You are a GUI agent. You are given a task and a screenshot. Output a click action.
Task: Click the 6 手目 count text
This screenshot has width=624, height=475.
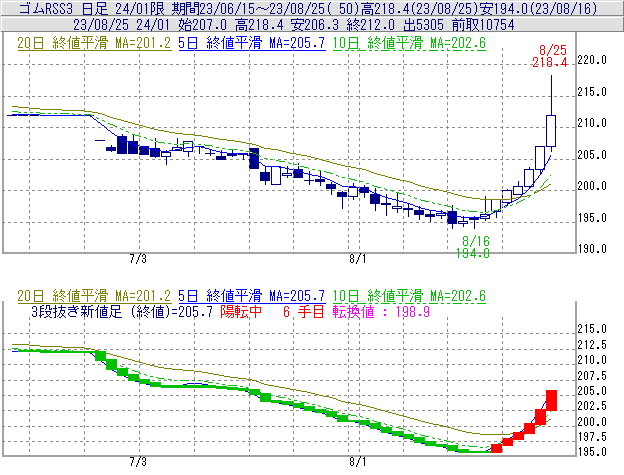[x=303, y=312]
